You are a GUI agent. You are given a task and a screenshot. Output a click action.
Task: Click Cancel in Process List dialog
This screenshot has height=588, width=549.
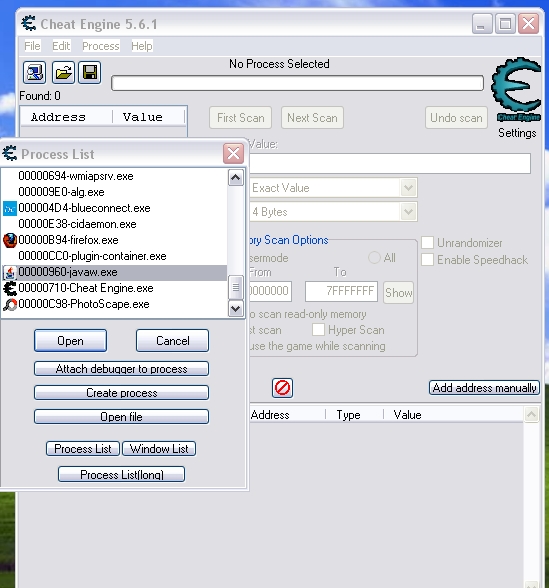pyautogui.click(x=172, y=340)
